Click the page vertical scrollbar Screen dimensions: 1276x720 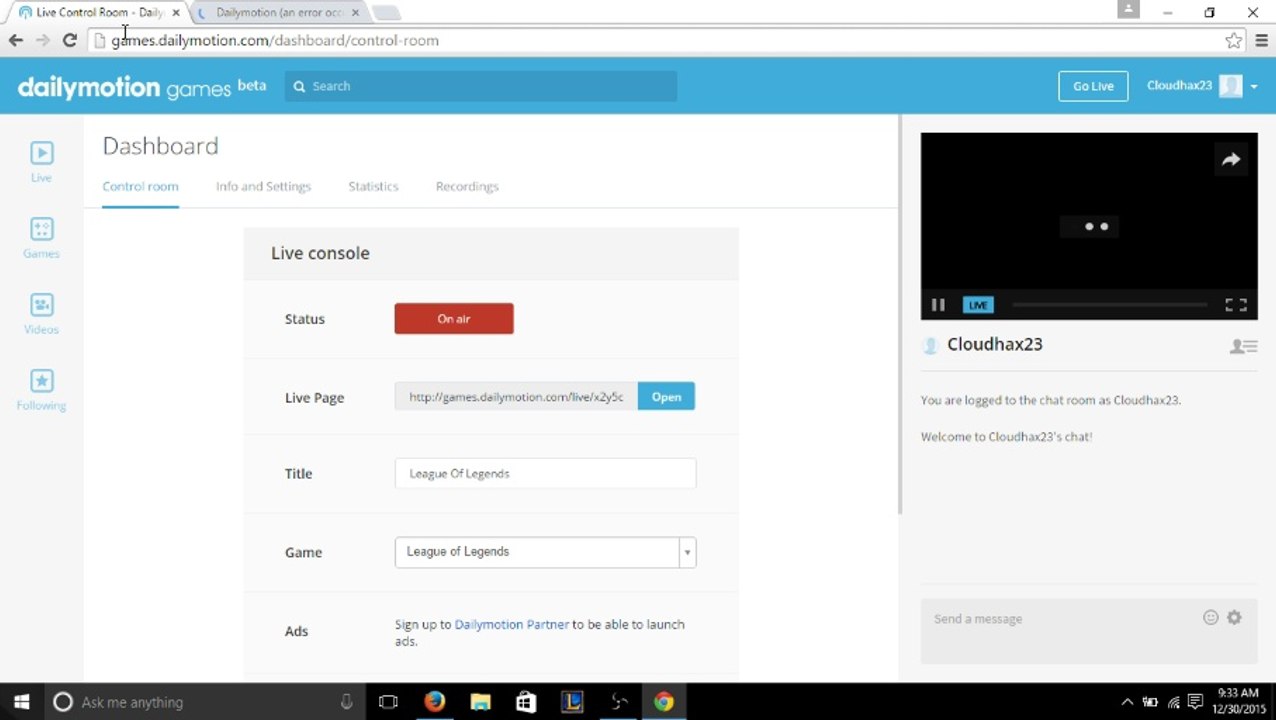(x=900, y=313)
